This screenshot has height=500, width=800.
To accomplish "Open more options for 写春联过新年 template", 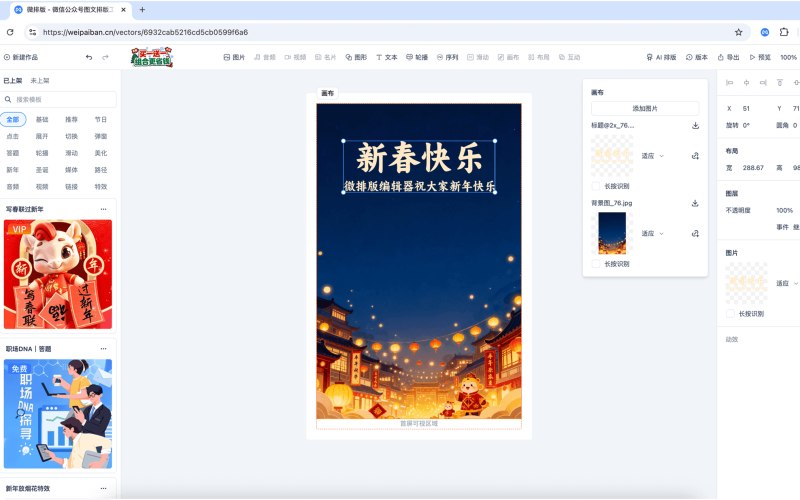I will [104, 209].
